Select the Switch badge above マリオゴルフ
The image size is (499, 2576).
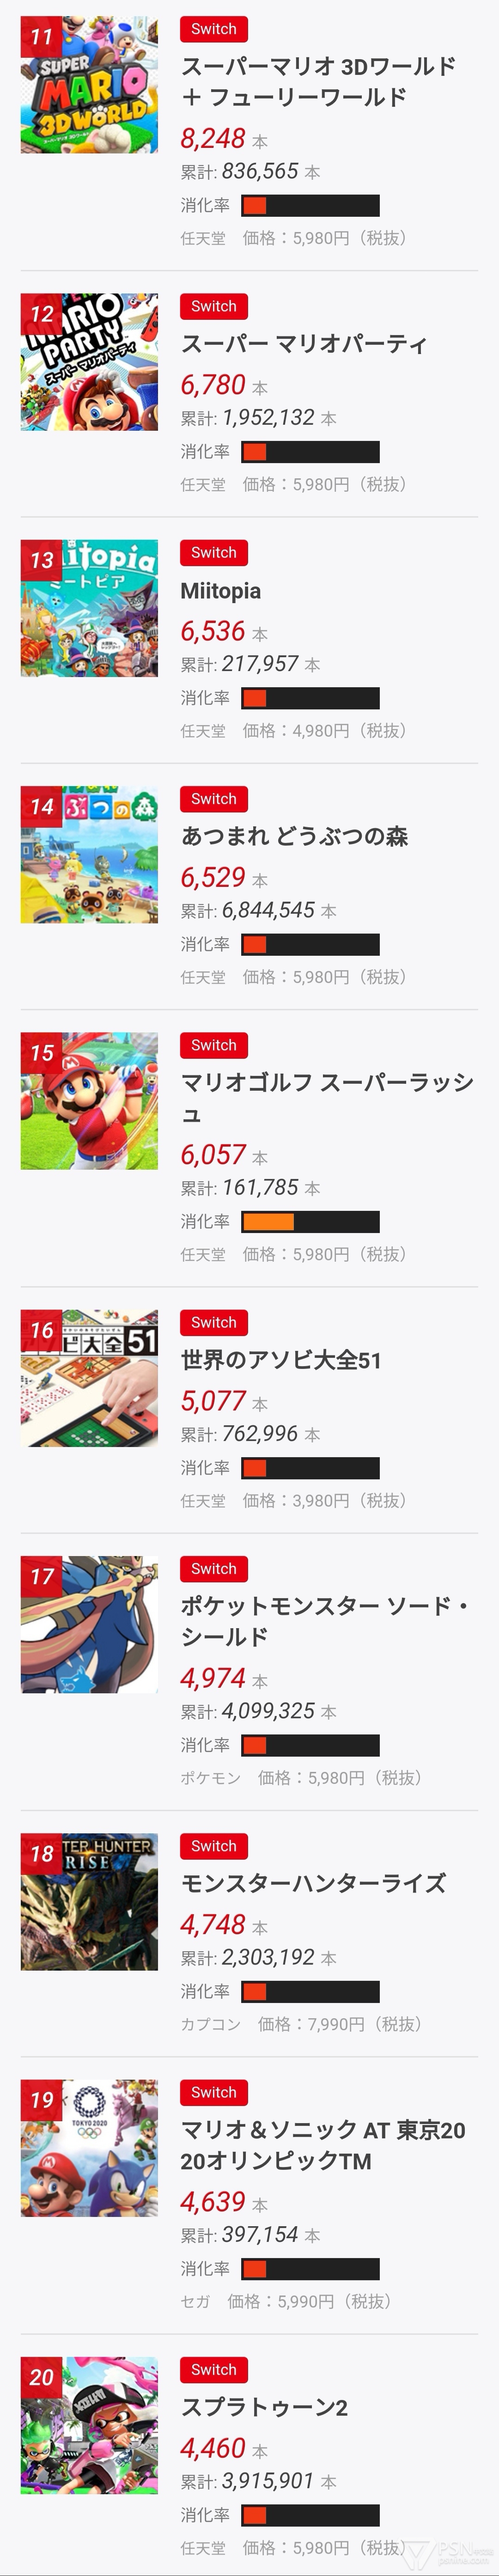(214, 1046)
